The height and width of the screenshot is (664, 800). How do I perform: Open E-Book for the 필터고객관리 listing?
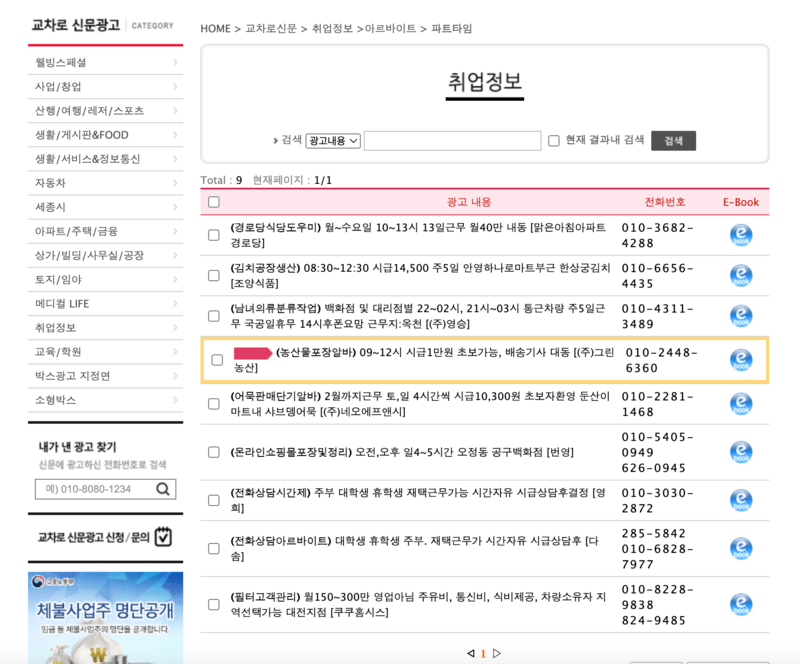(741, 605)
